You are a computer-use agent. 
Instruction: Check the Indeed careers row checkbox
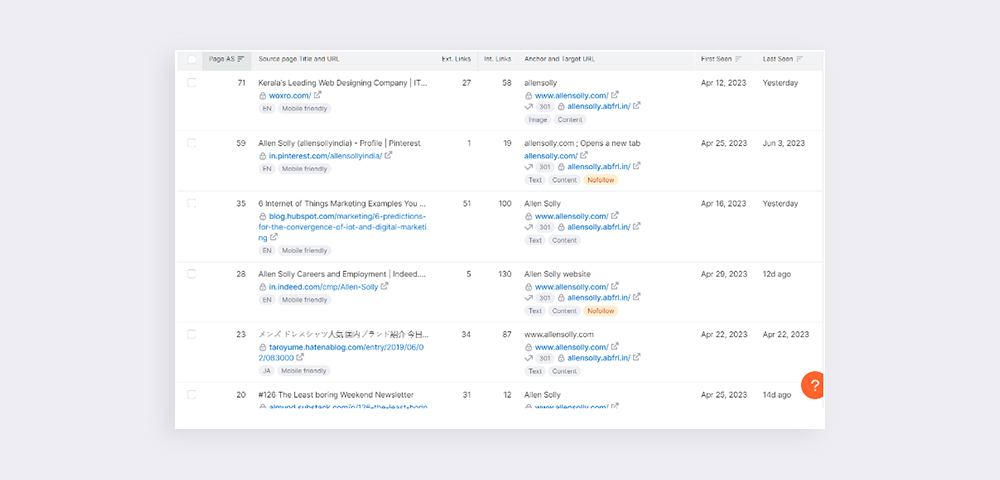coord(191,274)
